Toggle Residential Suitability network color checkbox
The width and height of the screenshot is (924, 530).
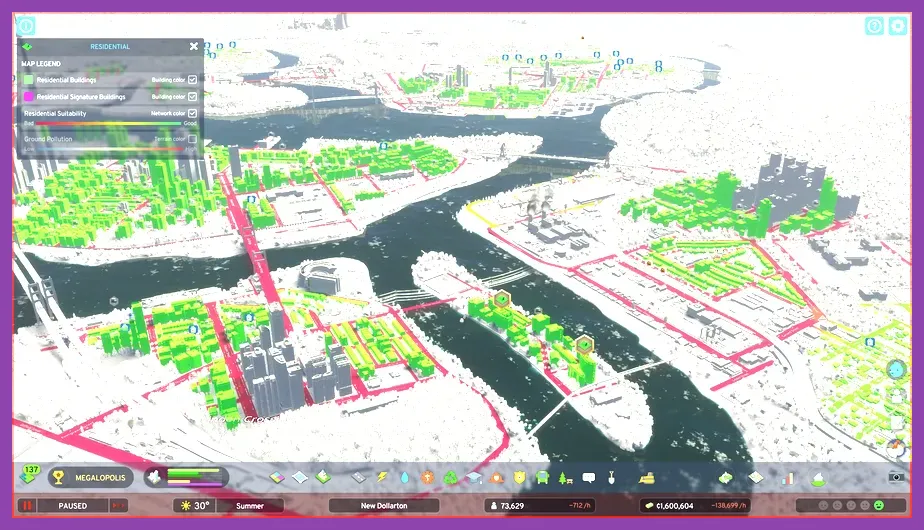(x=192, y=113)
